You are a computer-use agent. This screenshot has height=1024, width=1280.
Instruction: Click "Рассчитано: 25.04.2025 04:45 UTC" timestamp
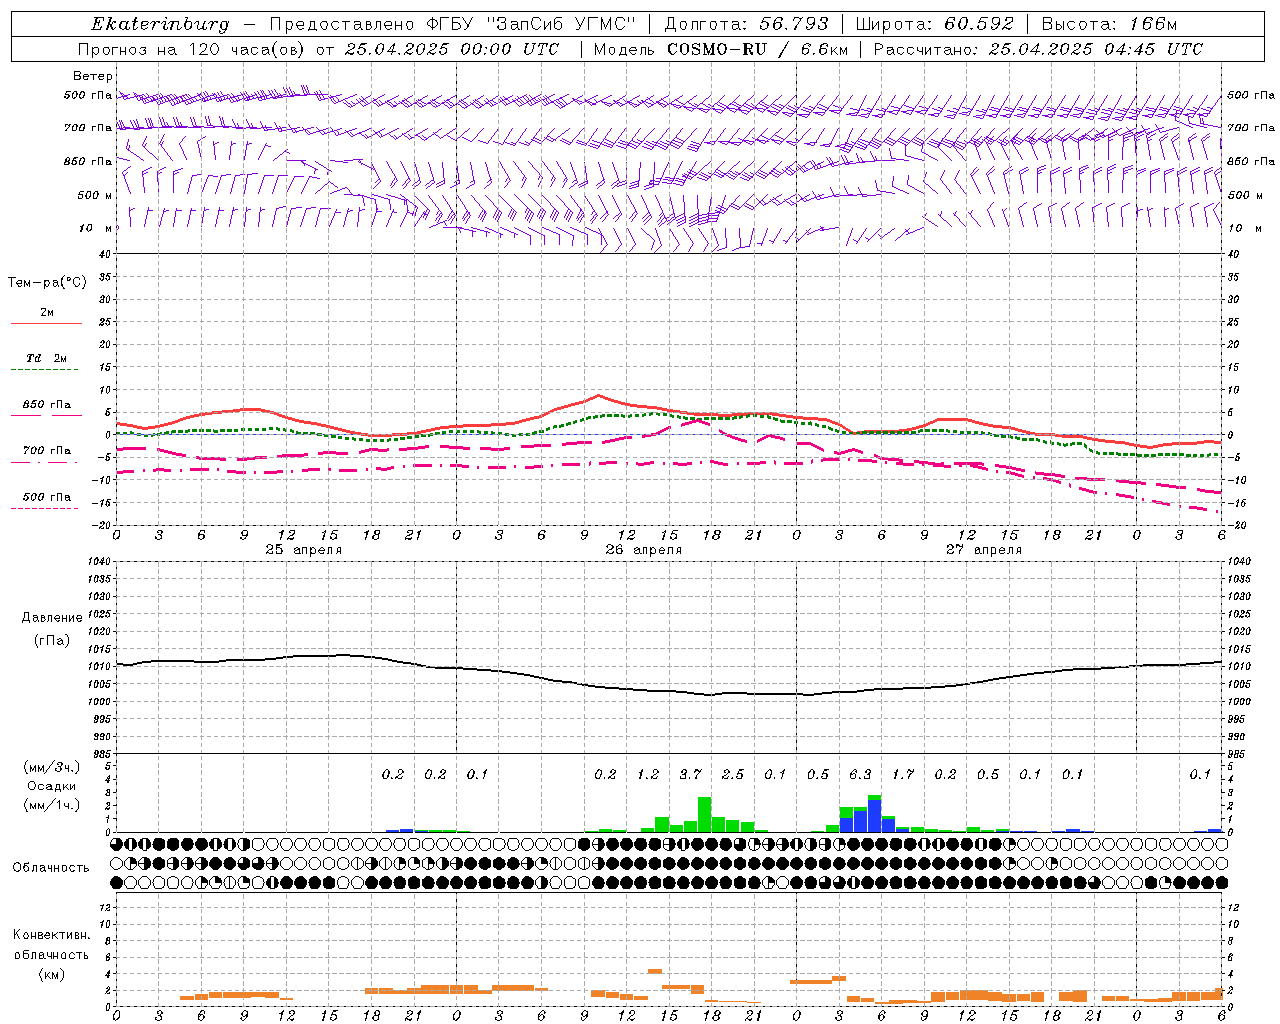point(1038,49)
